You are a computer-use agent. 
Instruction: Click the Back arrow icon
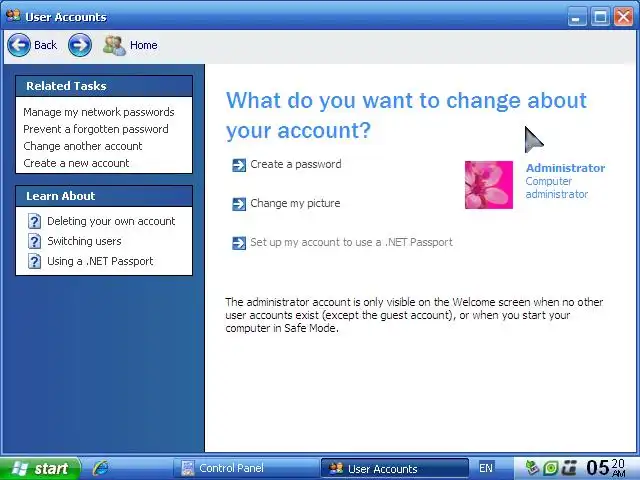[x=19, y=45]
